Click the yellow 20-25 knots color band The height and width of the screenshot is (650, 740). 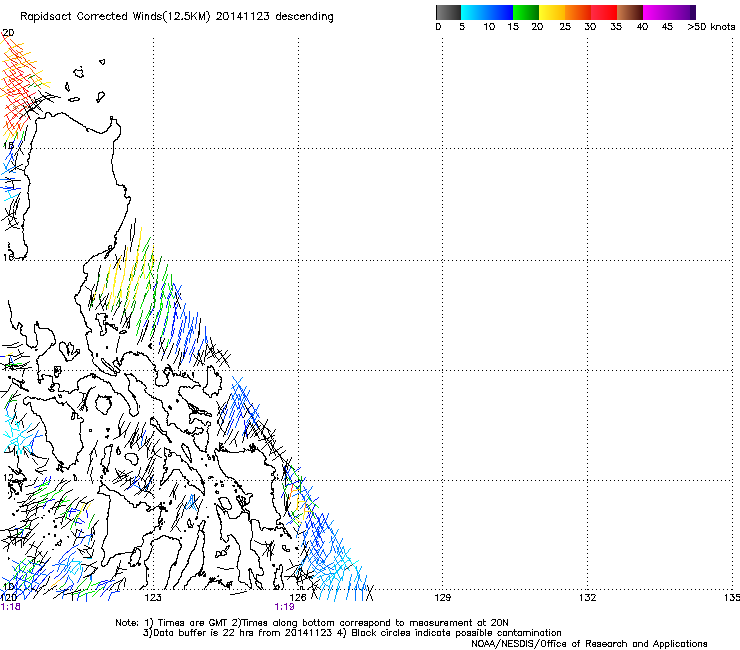coord(552,12)
